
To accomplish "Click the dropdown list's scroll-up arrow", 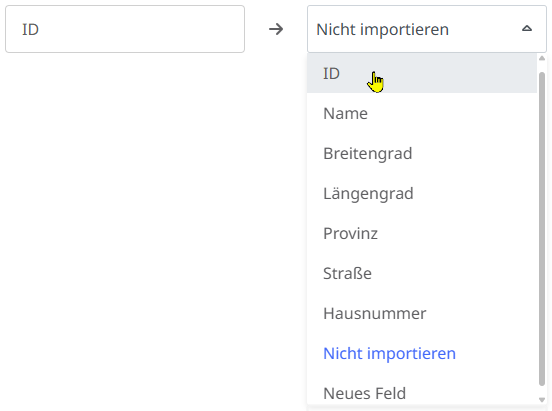I will click(x=542, y=58).
